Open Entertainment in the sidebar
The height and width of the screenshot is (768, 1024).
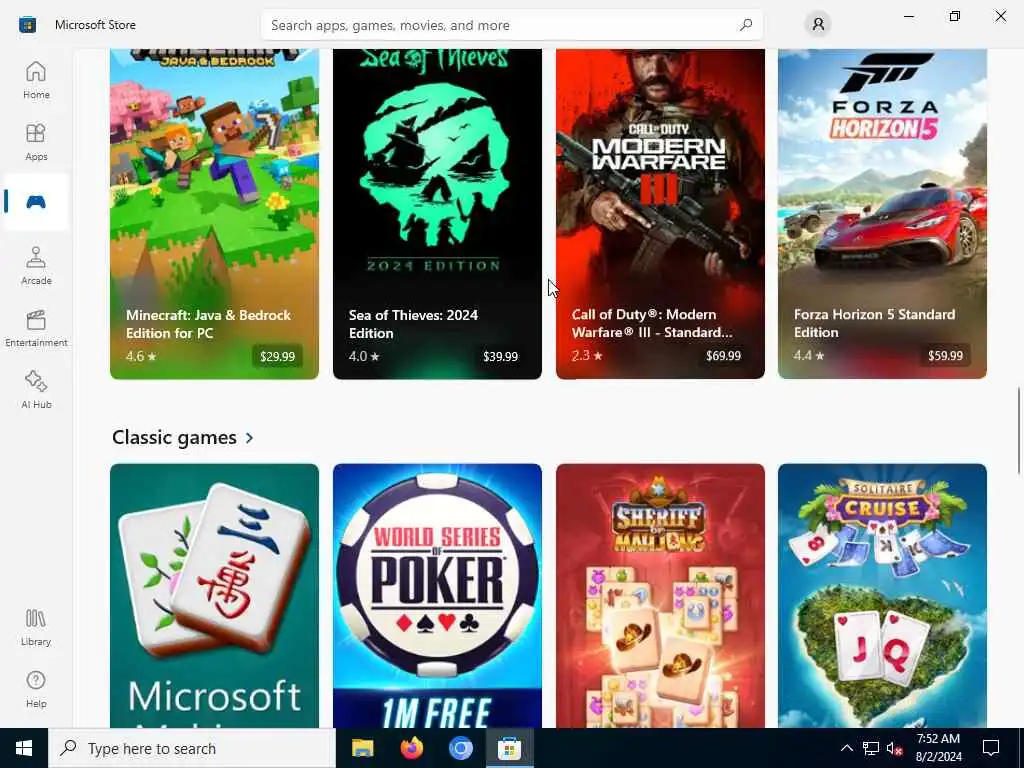36,328
